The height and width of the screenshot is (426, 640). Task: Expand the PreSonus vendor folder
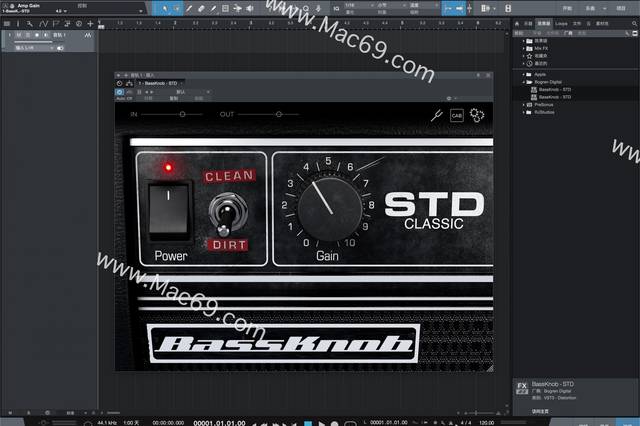[x=524, y=105]
